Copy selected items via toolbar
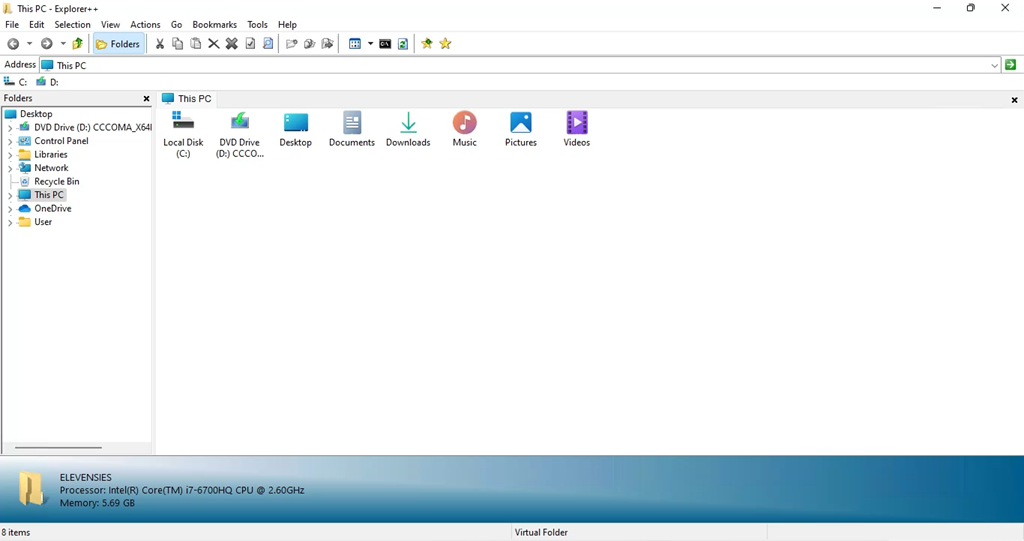The height and width of the screenshot is (541, 1024). tap(178, 44)
